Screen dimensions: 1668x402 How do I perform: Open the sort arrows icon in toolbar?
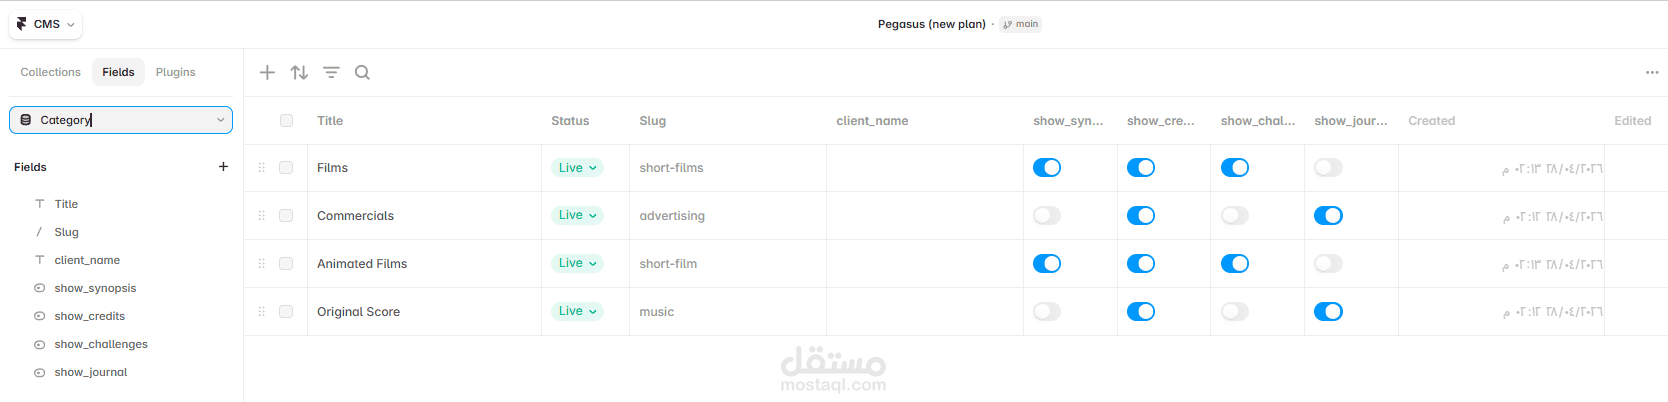[x=299, y=72]
